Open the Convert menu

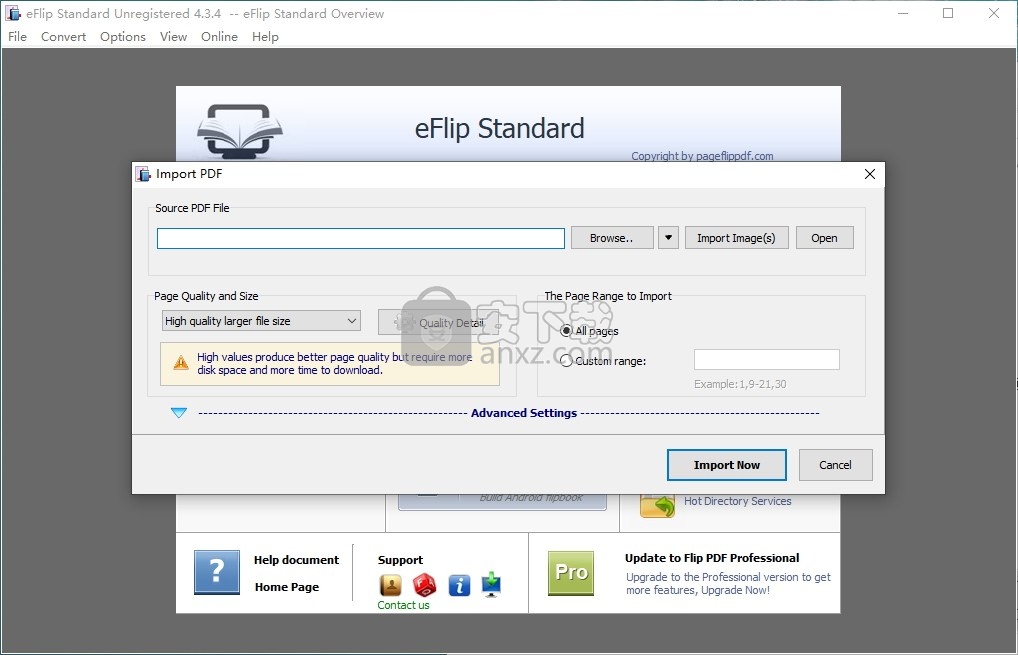tap(63, 37)
